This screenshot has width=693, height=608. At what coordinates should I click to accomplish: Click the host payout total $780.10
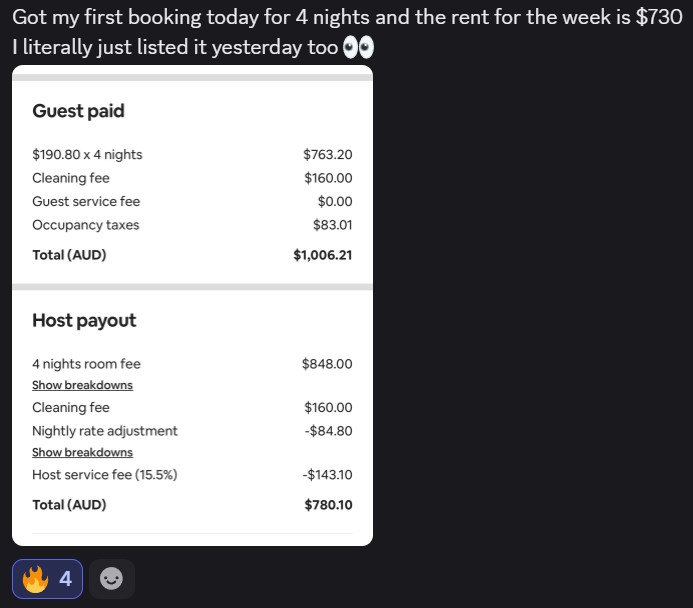[x=328, y=505]
